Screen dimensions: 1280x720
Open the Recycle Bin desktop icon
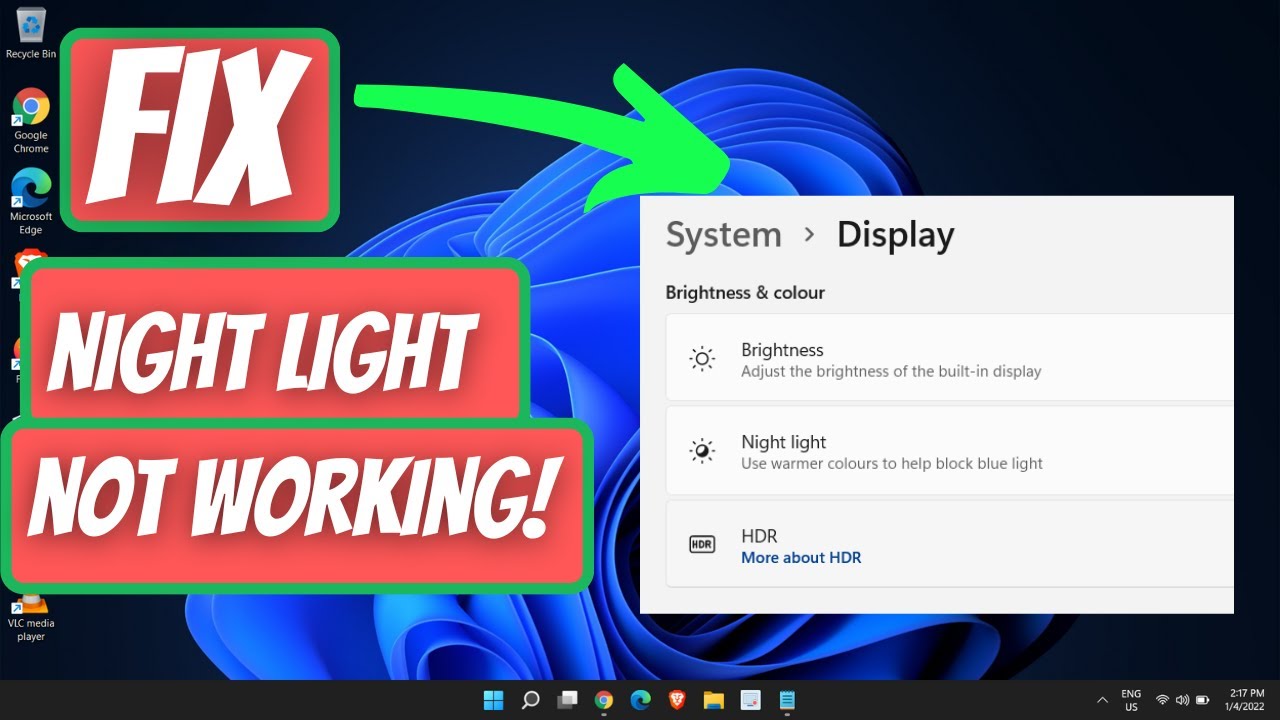tap(31, 33)
